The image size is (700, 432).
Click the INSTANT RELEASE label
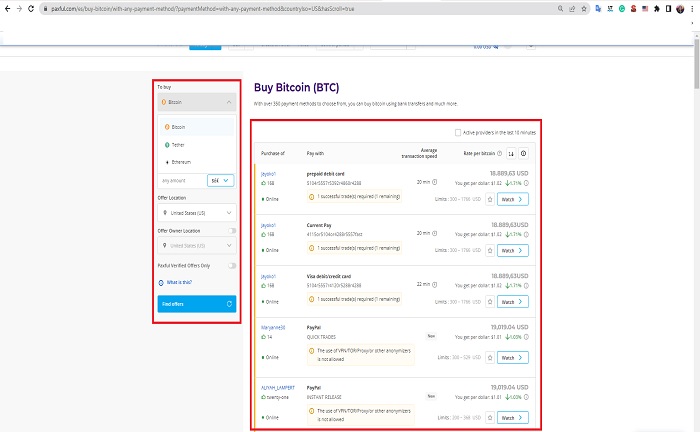click(x=324, y=397)
